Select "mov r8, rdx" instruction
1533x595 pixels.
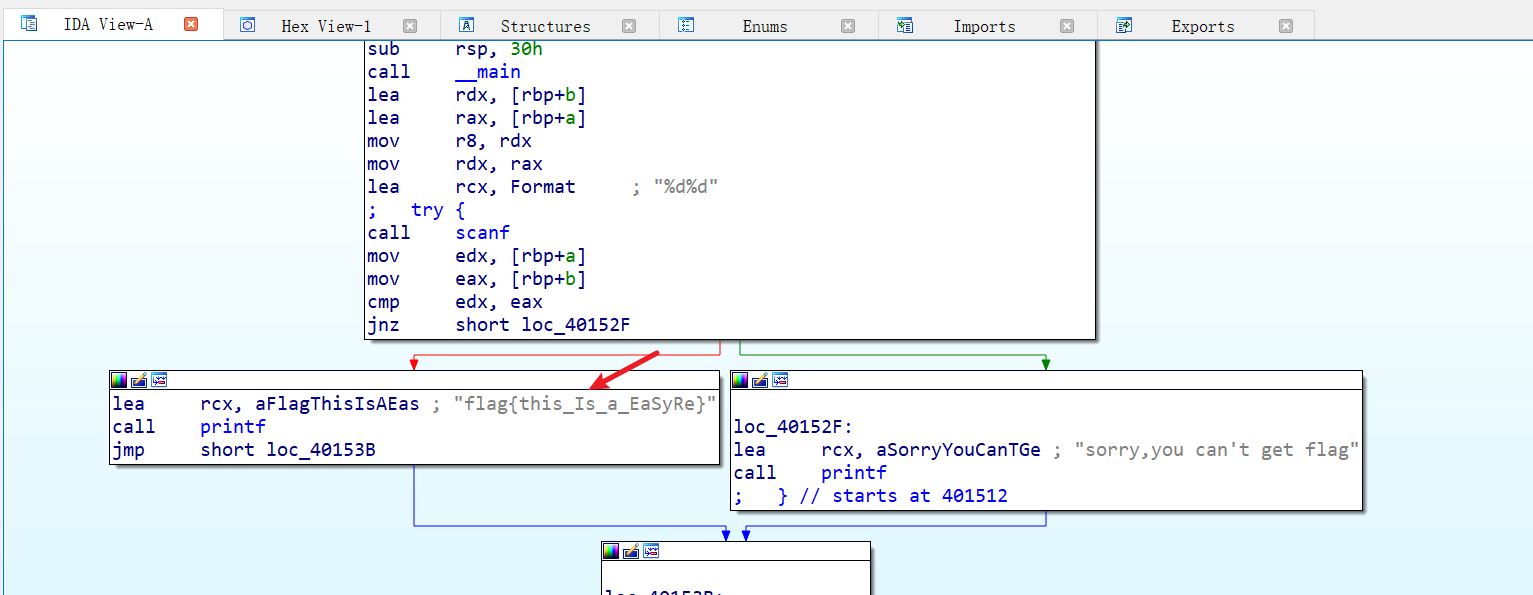(x=450, y=141)
